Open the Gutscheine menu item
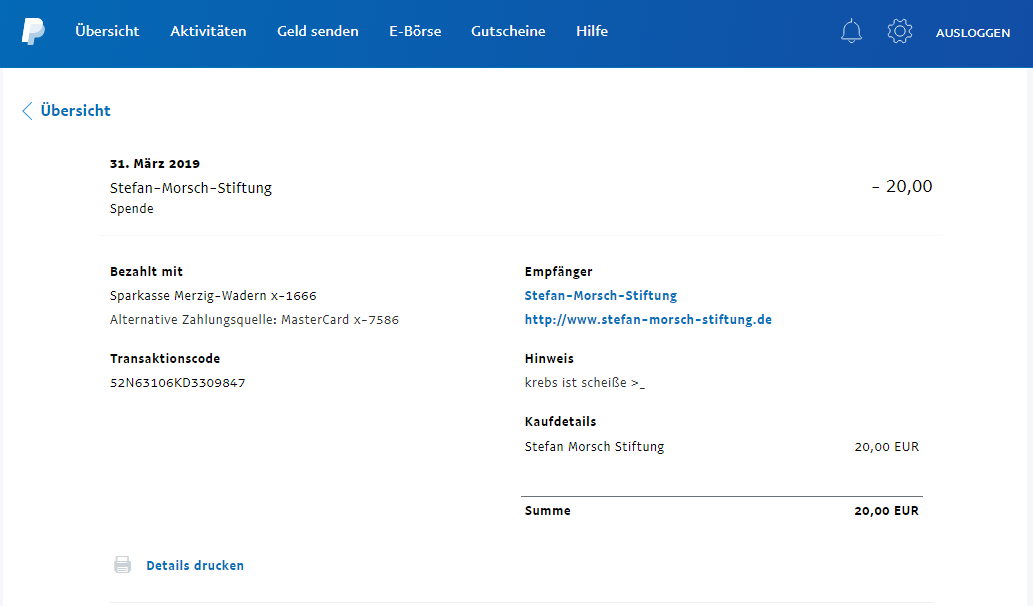Viewport: 1033px width, 606px height. click(508, 31)
